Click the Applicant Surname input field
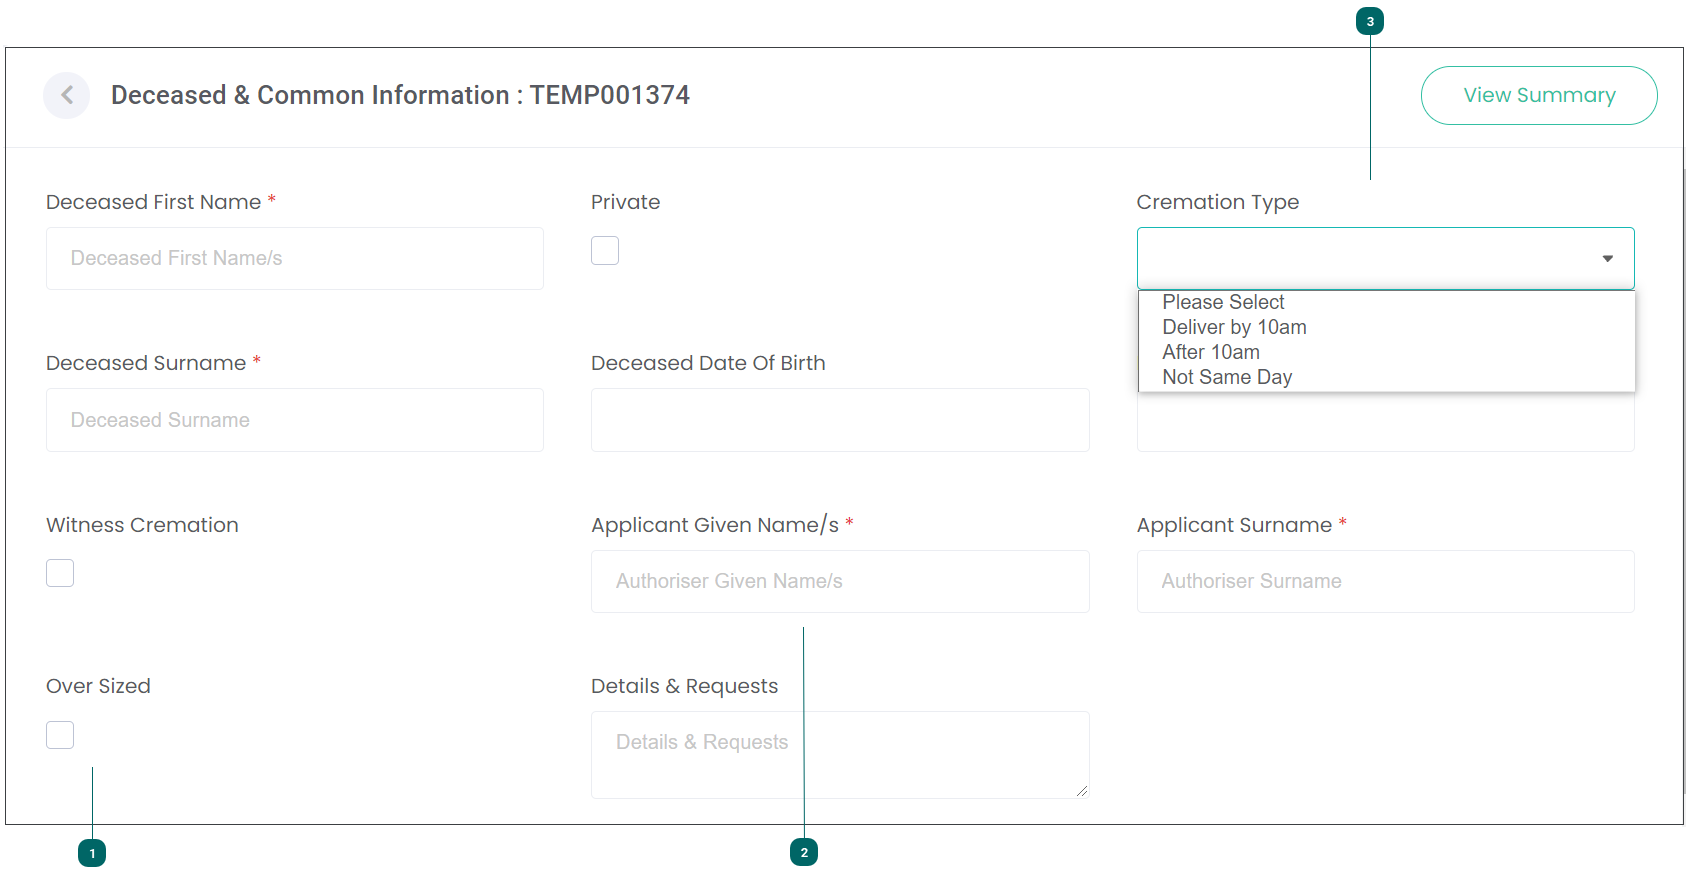The height and width of the screenshot is (878, 1689). click(x=1386, y=581)
